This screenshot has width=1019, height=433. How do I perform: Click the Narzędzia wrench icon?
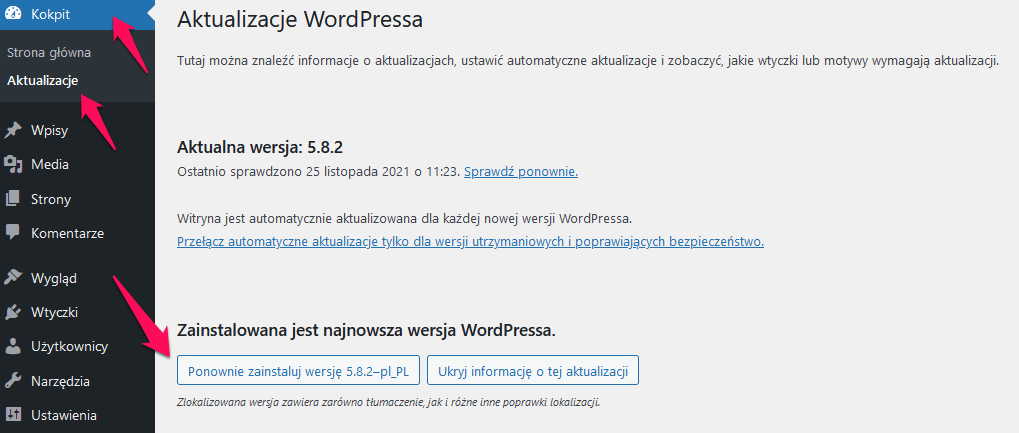click(x=13, y=381)
